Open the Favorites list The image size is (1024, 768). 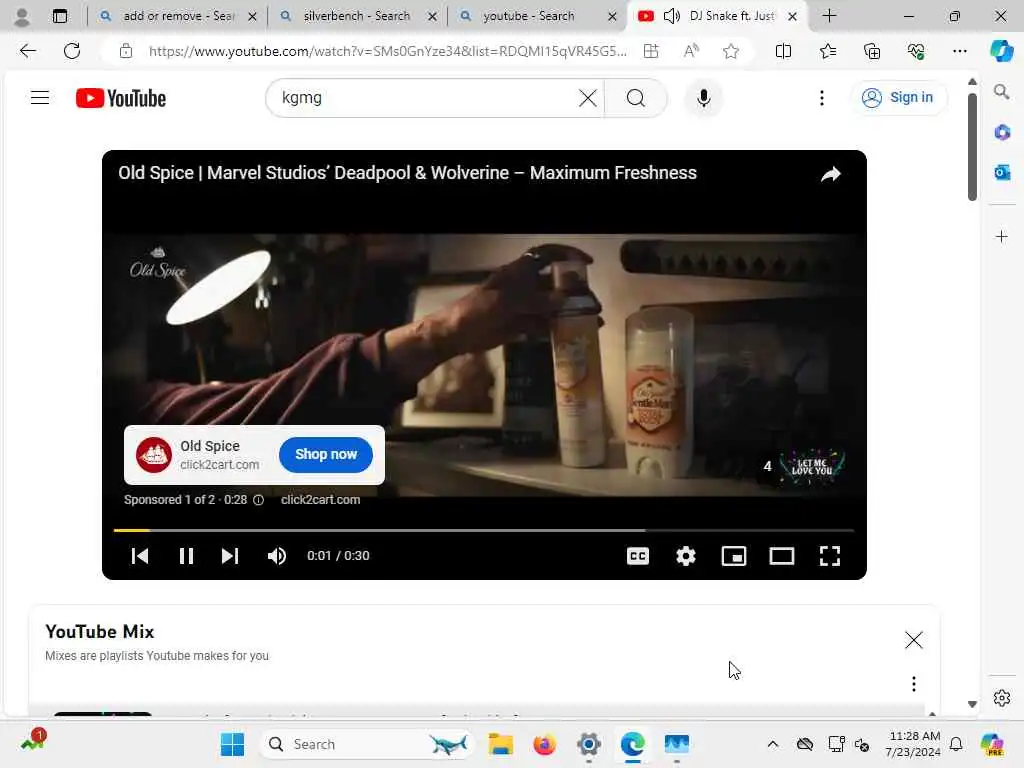[827, 51]
